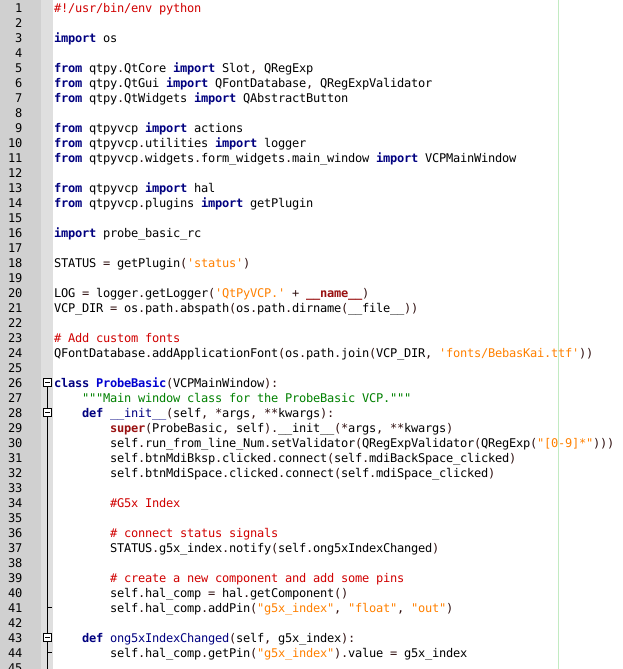Image resolution: width=623 pixels, height=669 pixels.
Task: Click the comment '# Add custom fonts'
Action: [x=116, y=338]
